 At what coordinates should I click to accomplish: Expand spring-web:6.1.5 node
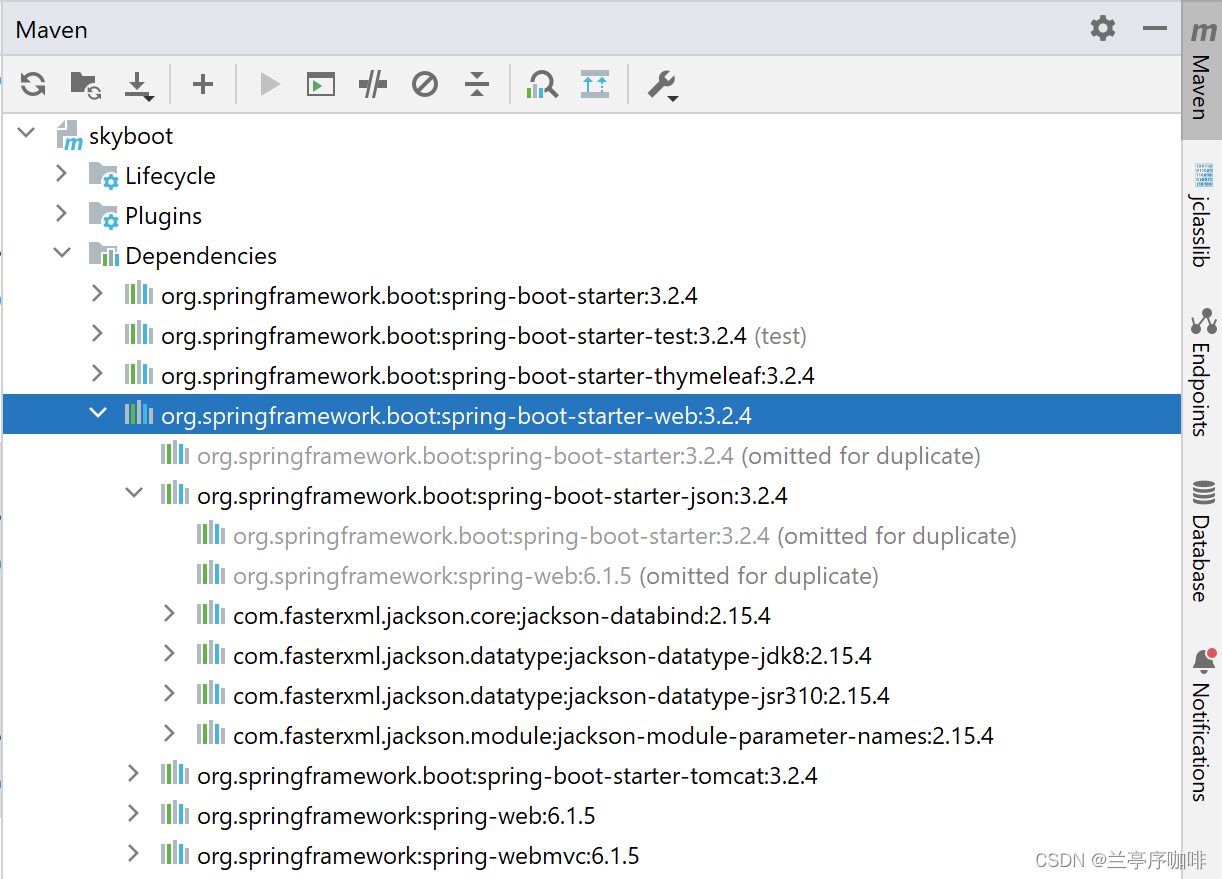[133, 813]
